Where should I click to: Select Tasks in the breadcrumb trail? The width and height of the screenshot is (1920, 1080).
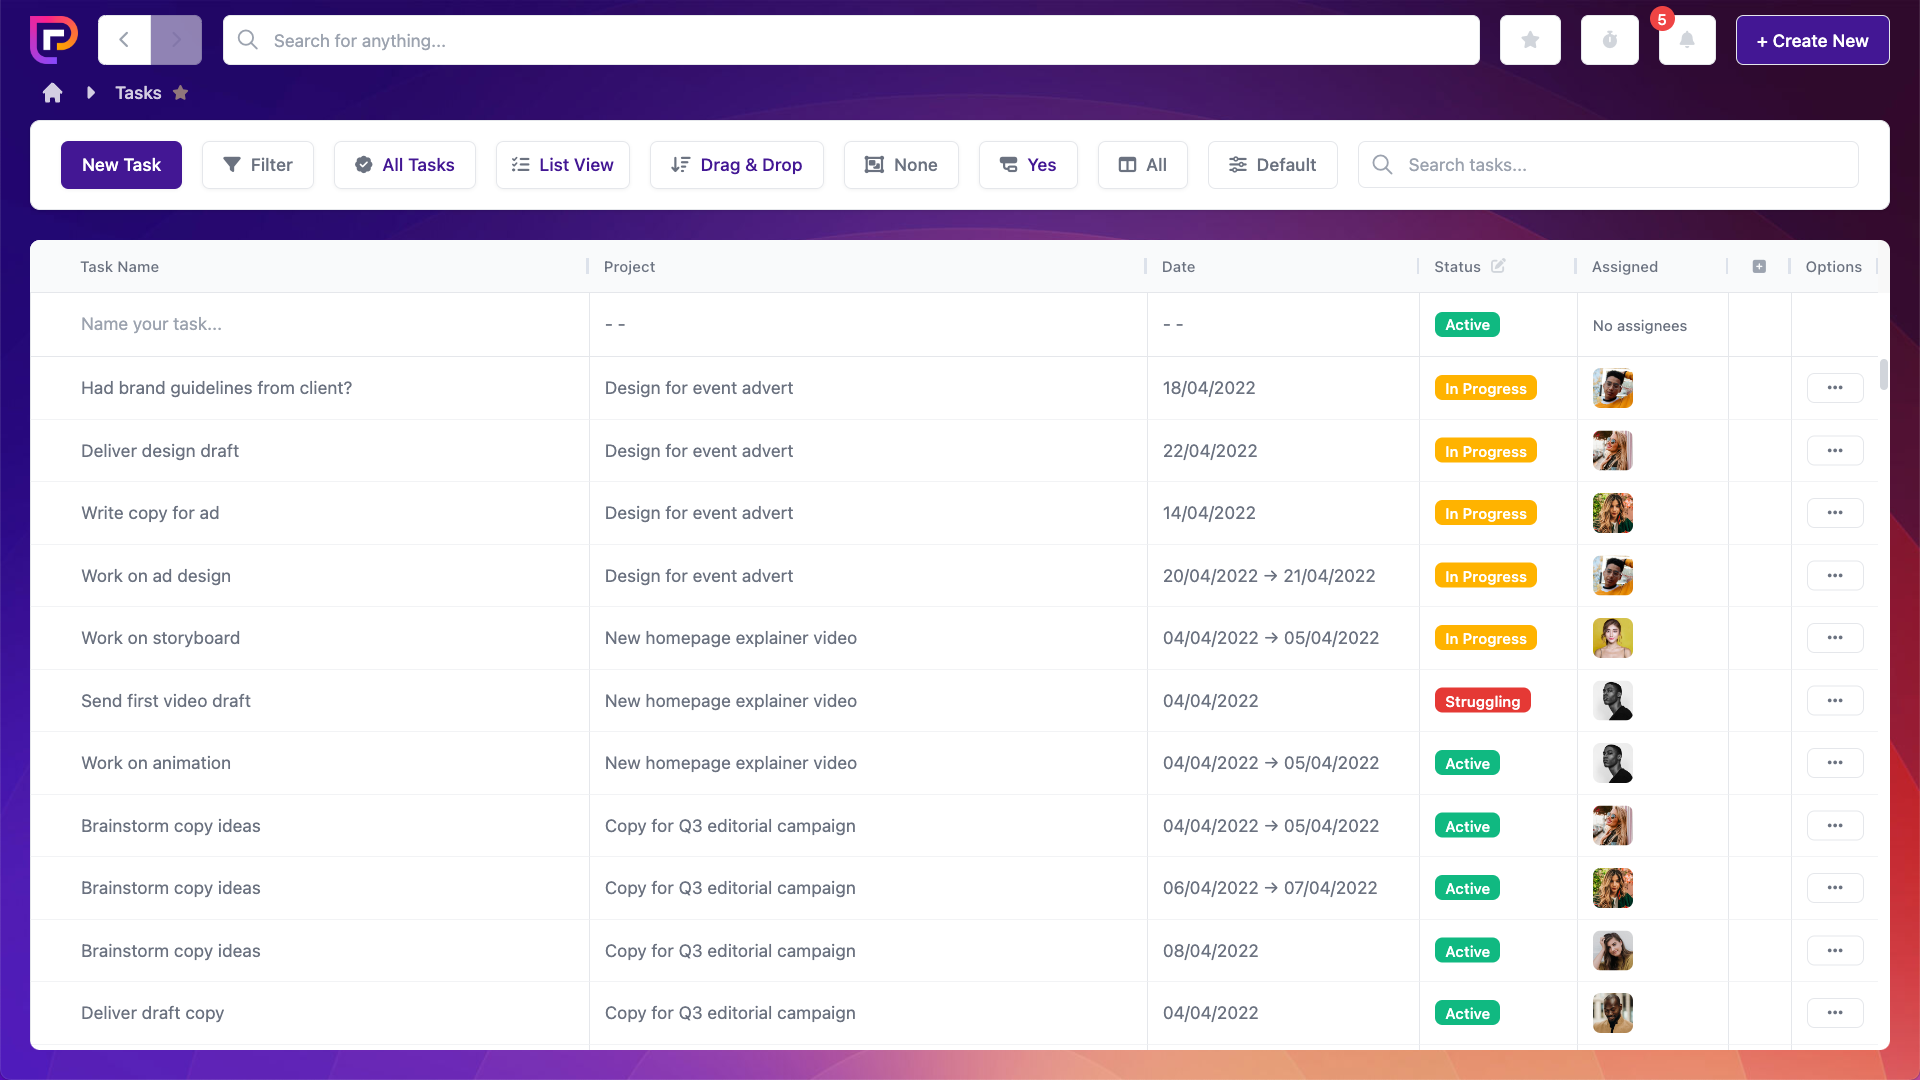pos(138,92)
